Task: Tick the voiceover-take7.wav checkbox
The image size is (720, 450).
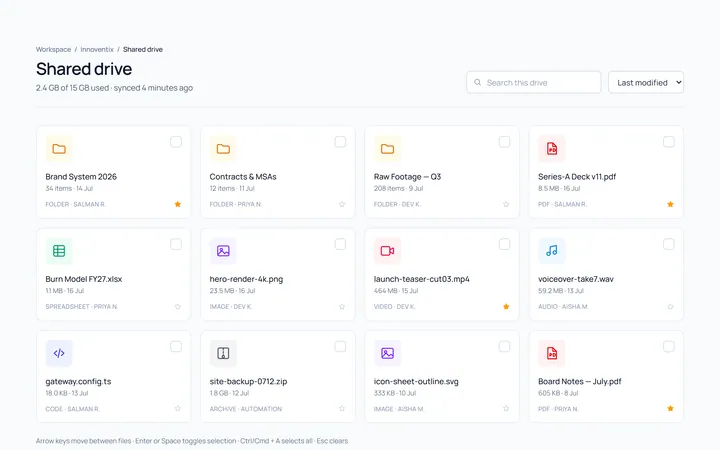Action: pos(669,244)
